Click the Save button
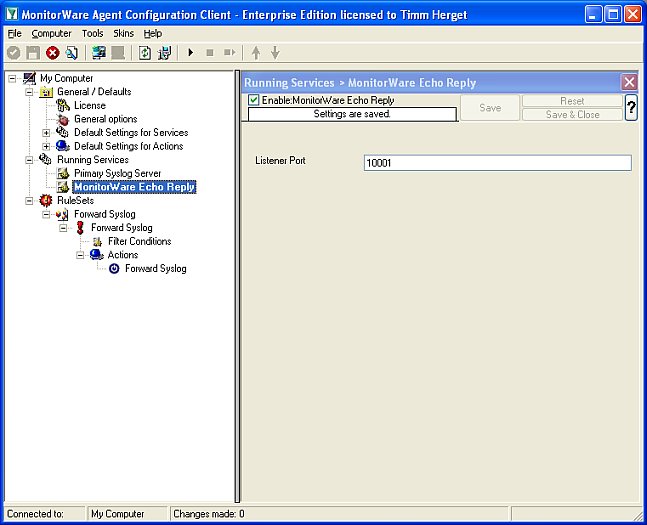Image resolution: width=647 pixels, height=525 pixels. pyautogui.click(x=490, y=108)
